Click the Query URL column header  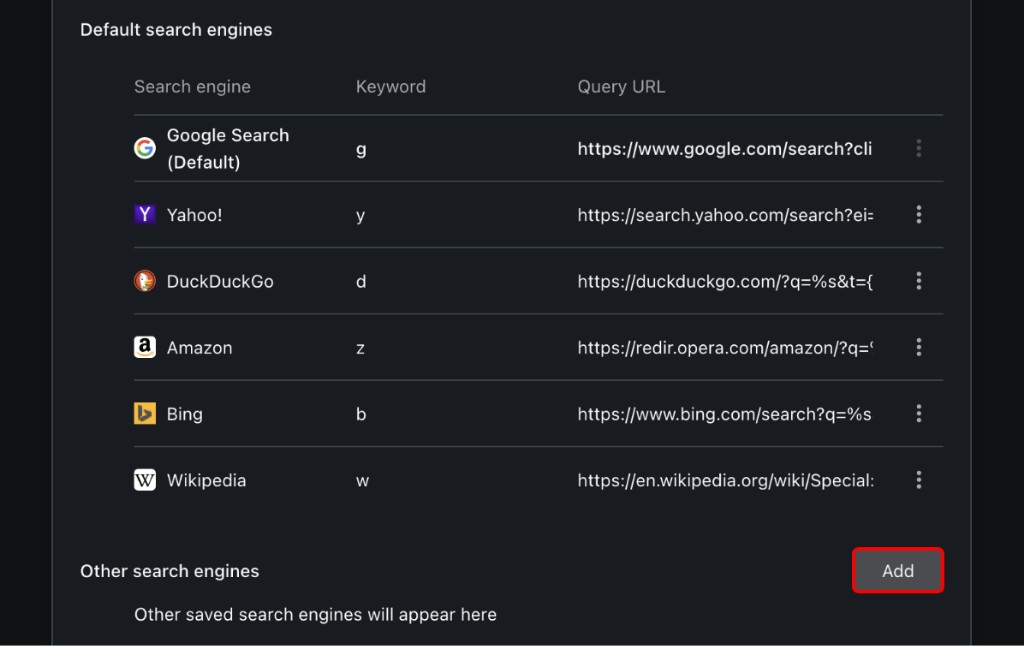(621, 87)
